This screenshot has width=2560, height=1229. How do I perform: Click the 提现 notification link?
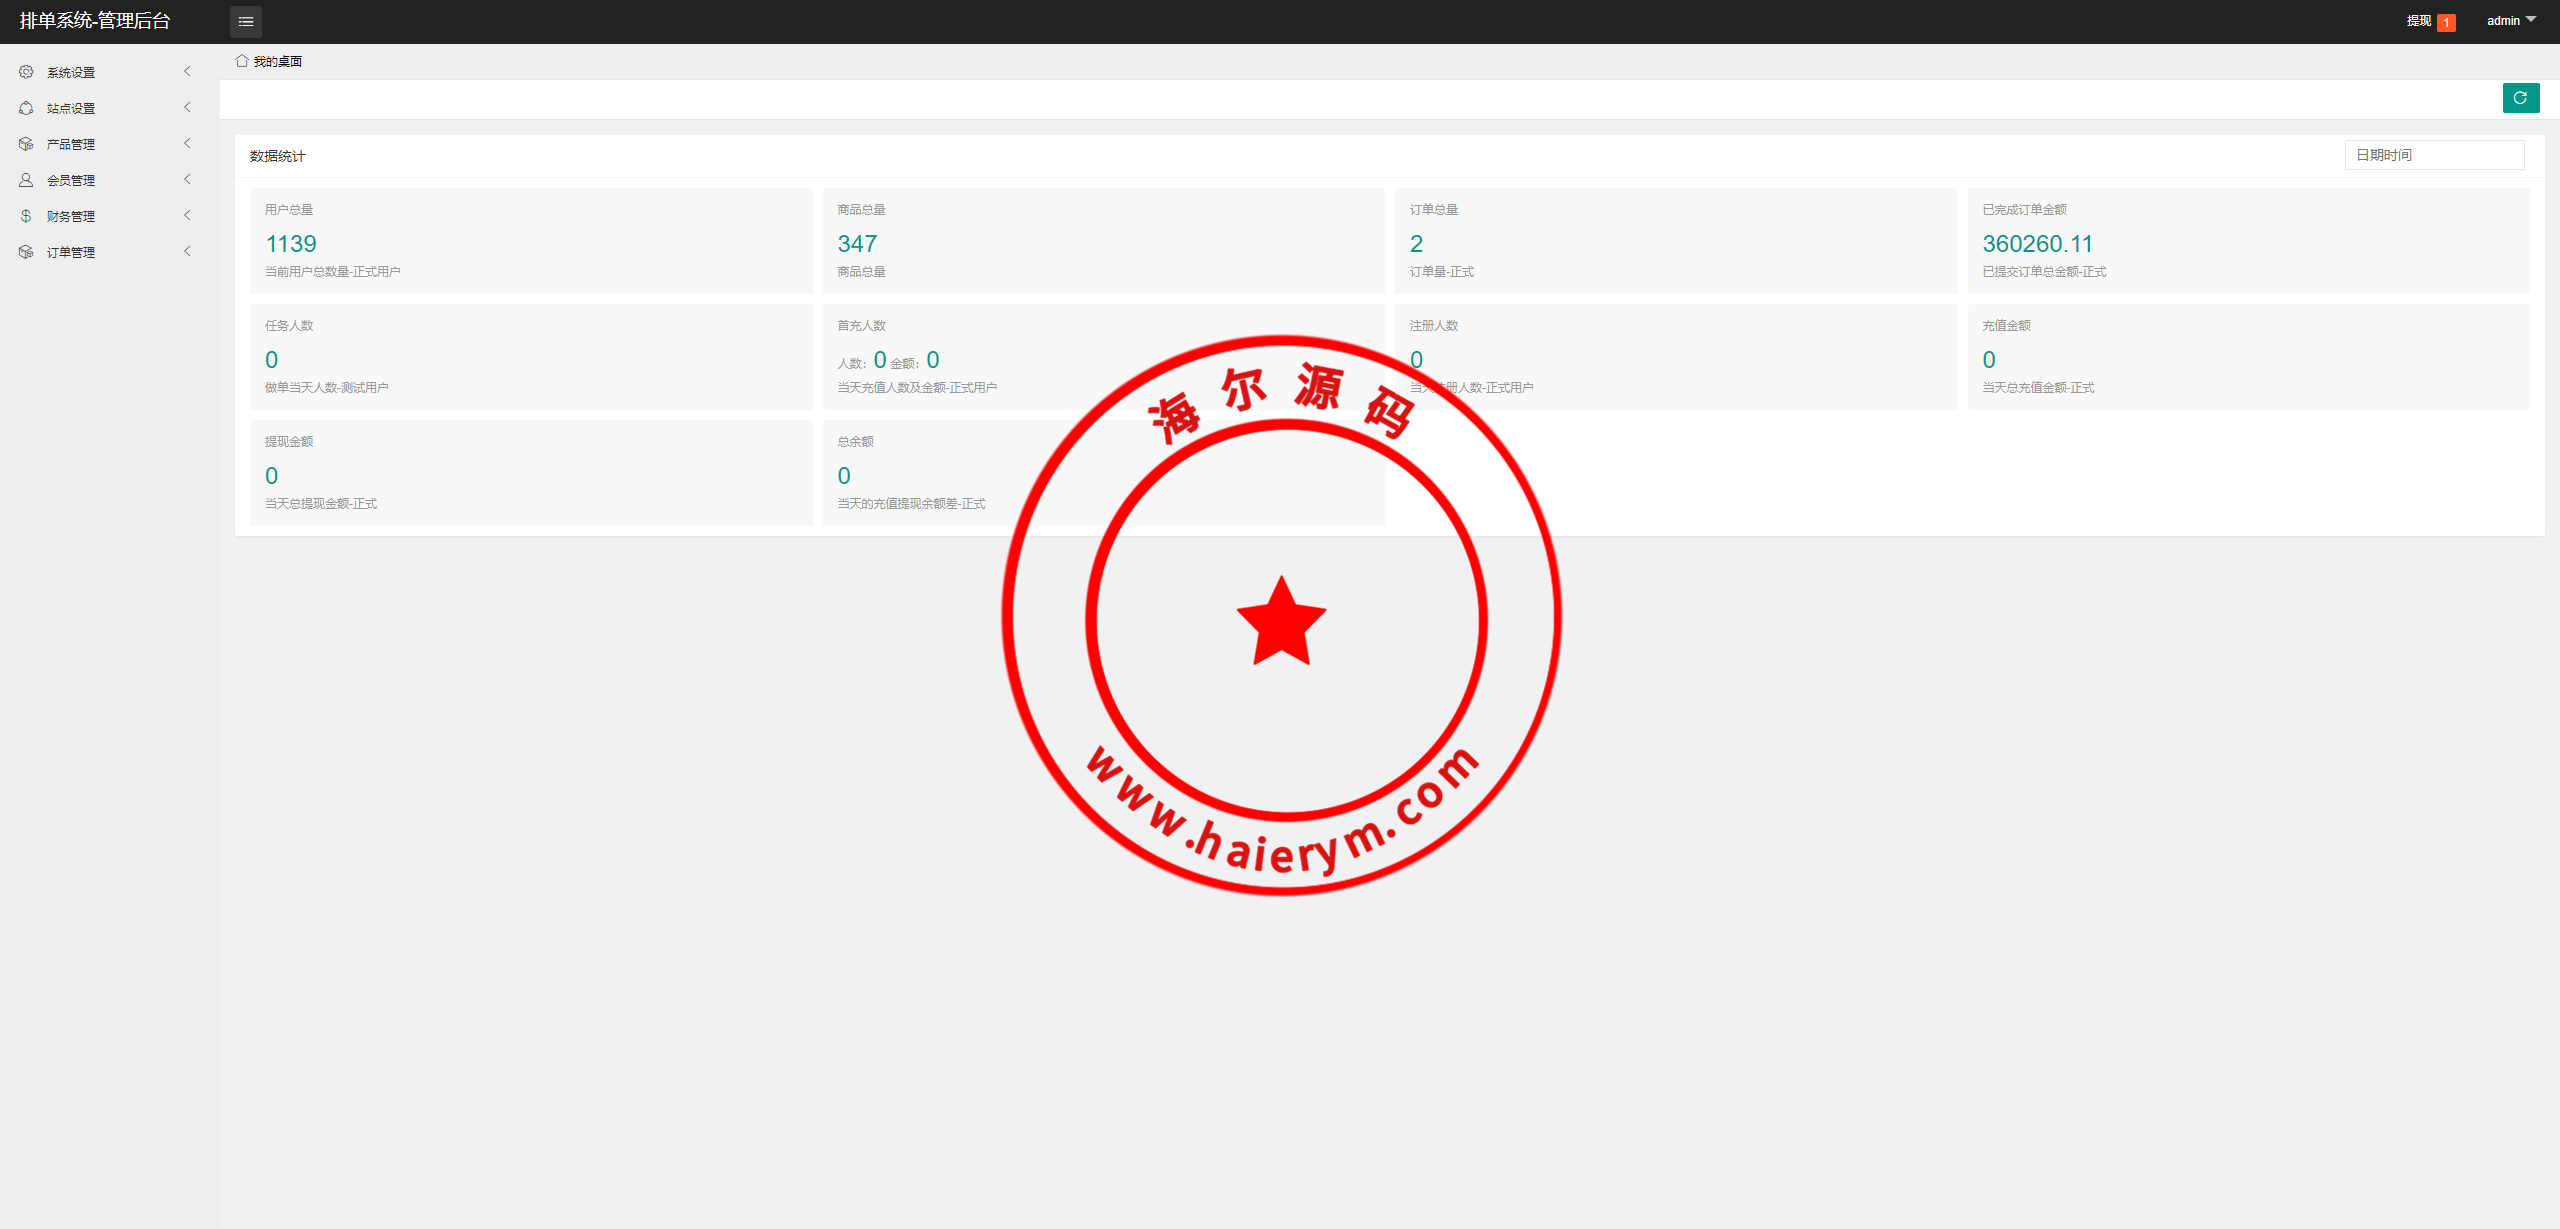click(2418, 21)
